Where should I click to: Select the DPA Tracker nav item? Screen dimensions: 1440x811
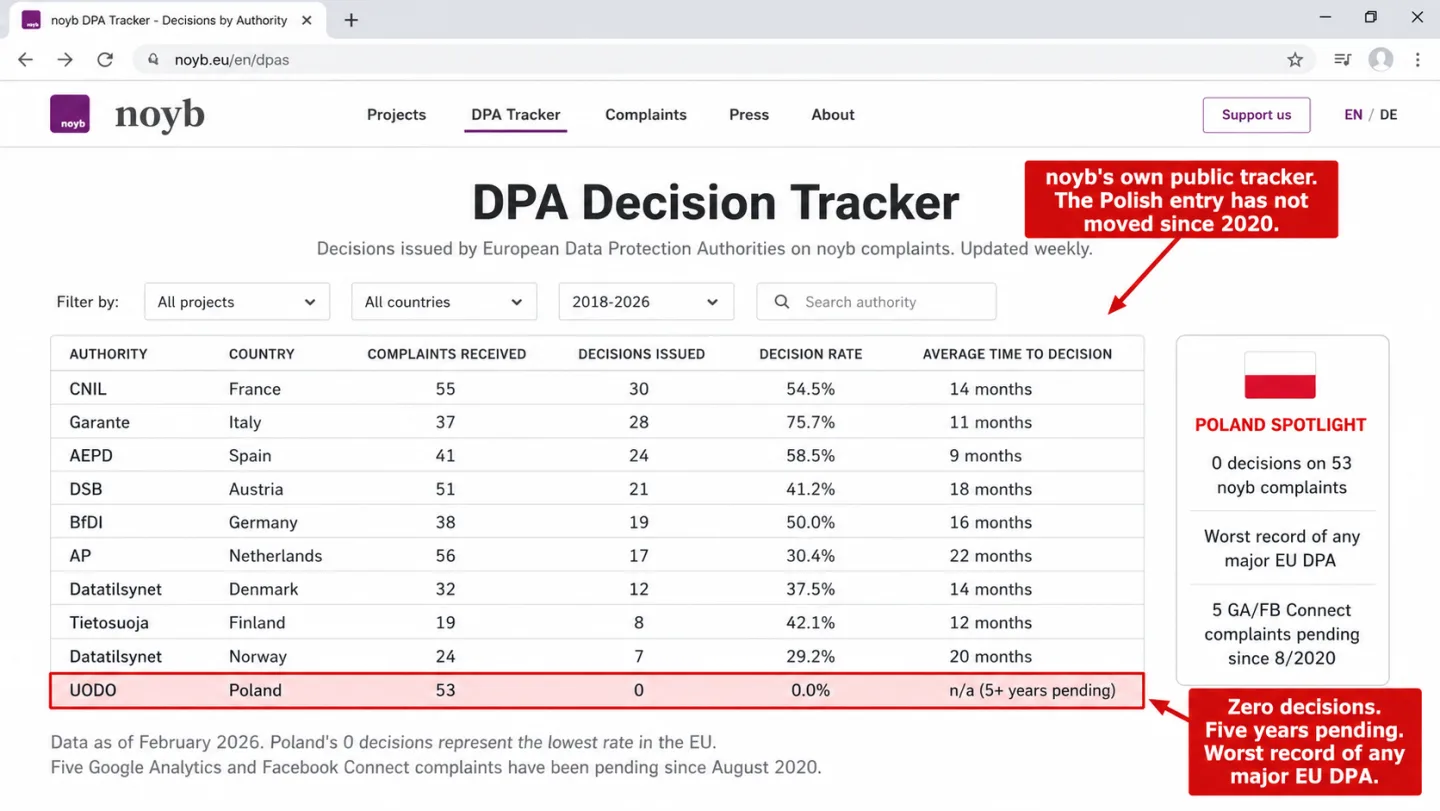tap(516, 115)
